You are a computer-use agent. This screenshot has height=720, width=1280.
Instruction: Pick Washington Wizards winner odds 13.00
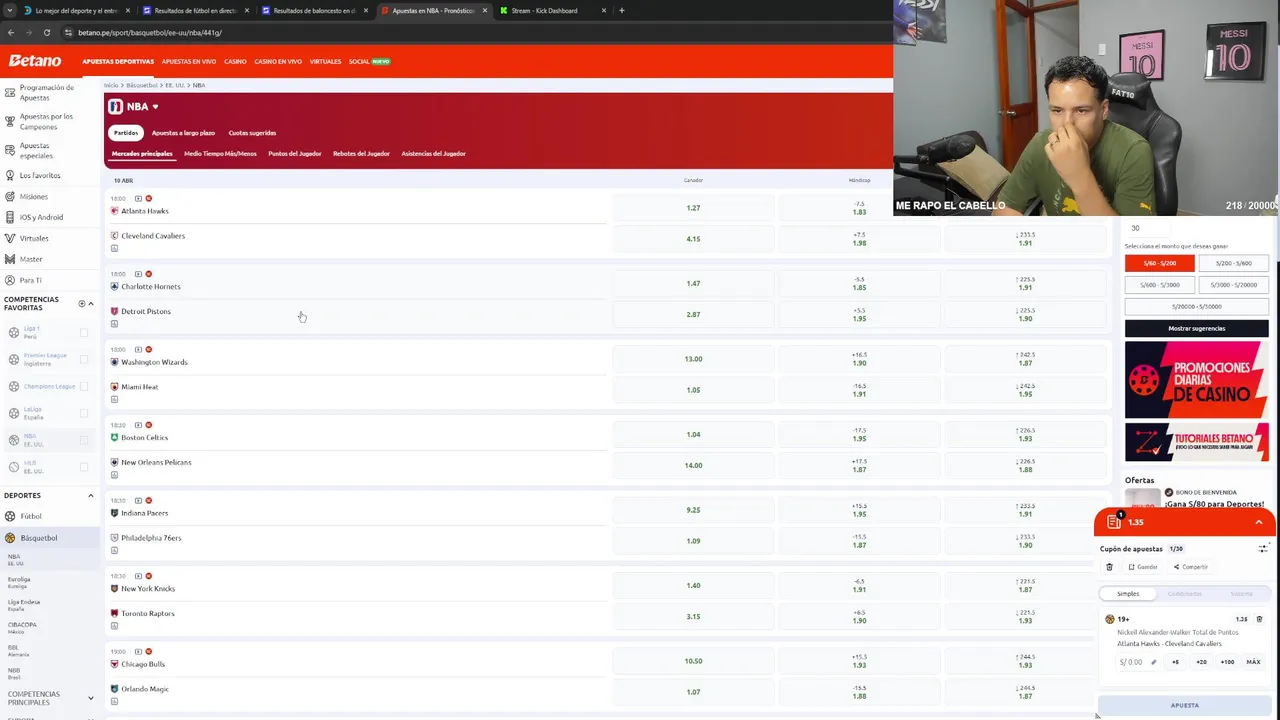693,359
